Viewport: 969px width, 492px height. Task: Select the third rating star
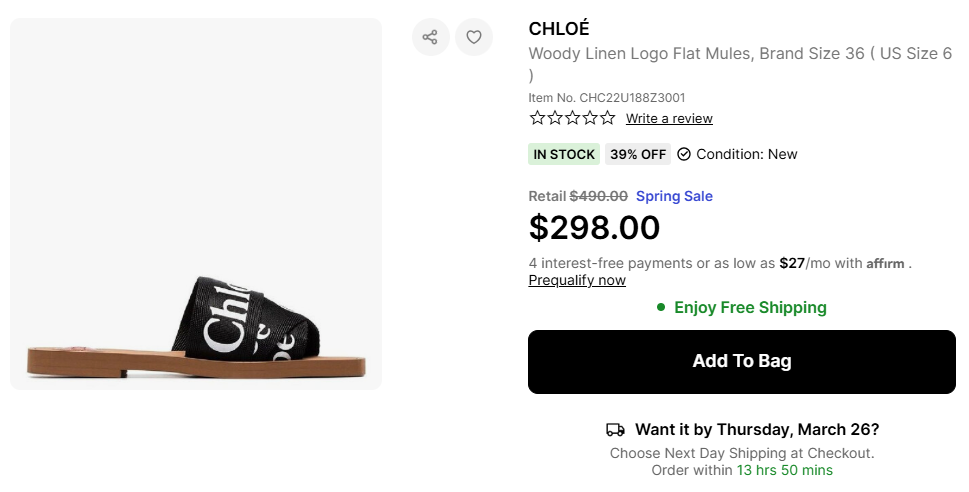[x=572, y=118]
